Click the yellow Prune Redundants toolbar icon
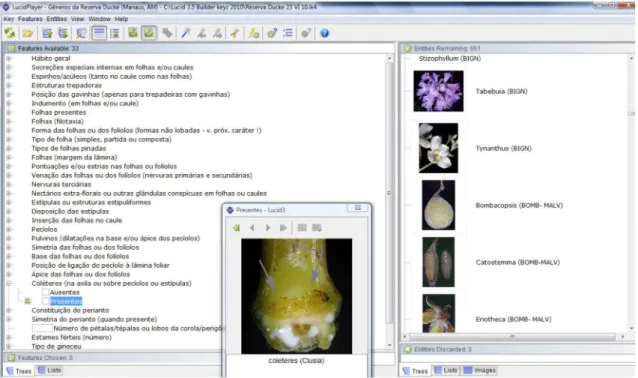Image resolution: width=638 pixels, height=378 pixels. (x=234, y=33)
